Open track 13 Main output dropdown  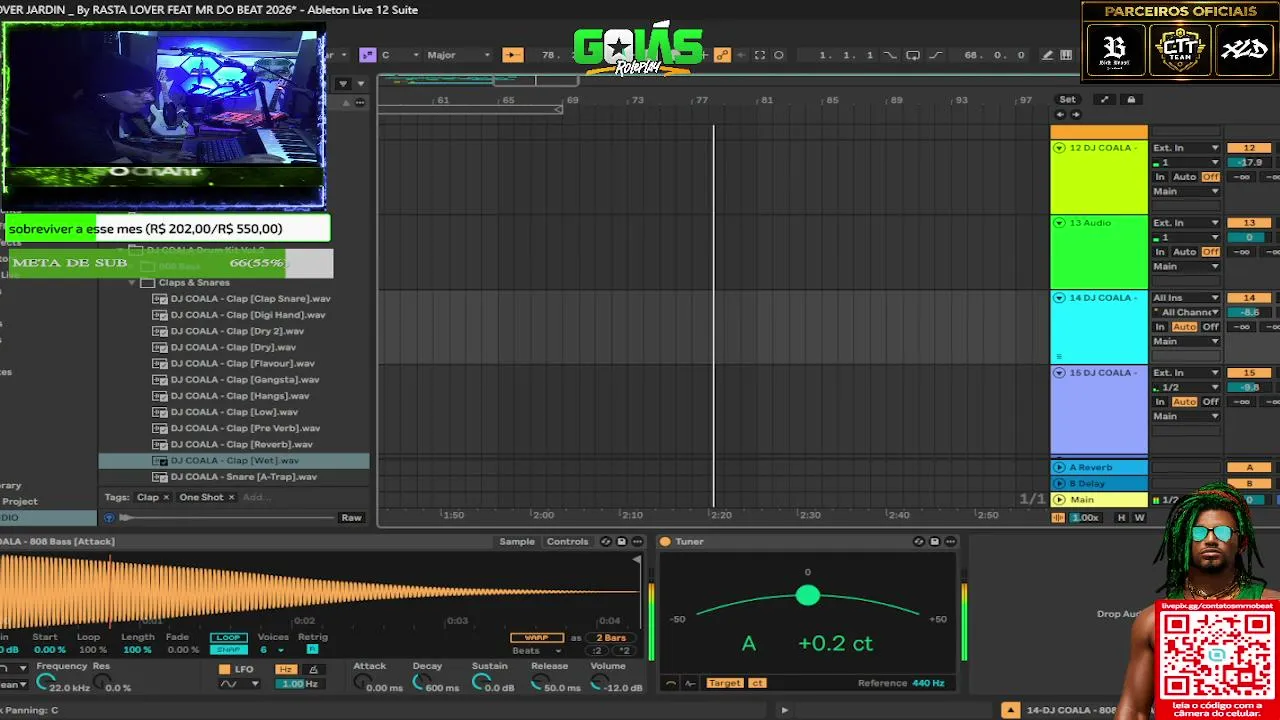pos(1186,267)
